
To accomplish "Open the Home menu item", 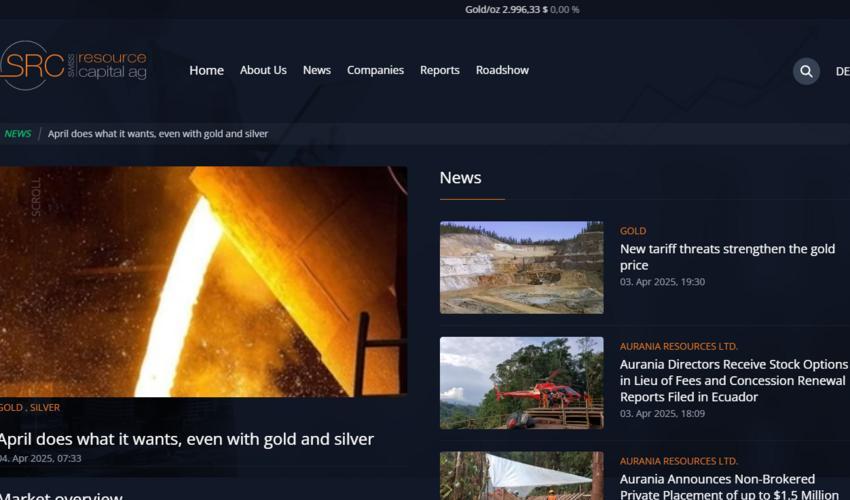I will pos(207,70).
